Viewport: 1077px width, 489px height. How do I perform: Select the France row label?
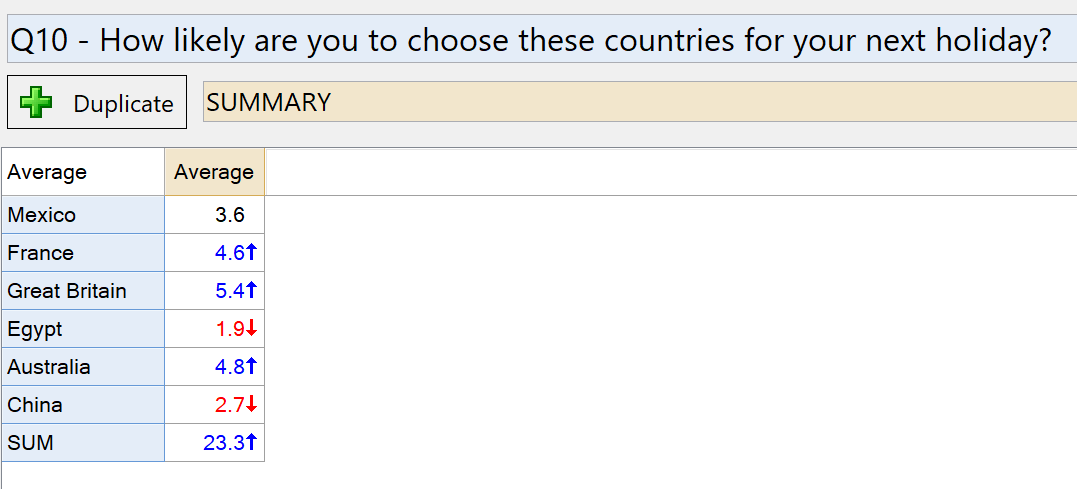pyautogui.click(x=83, y=253)
